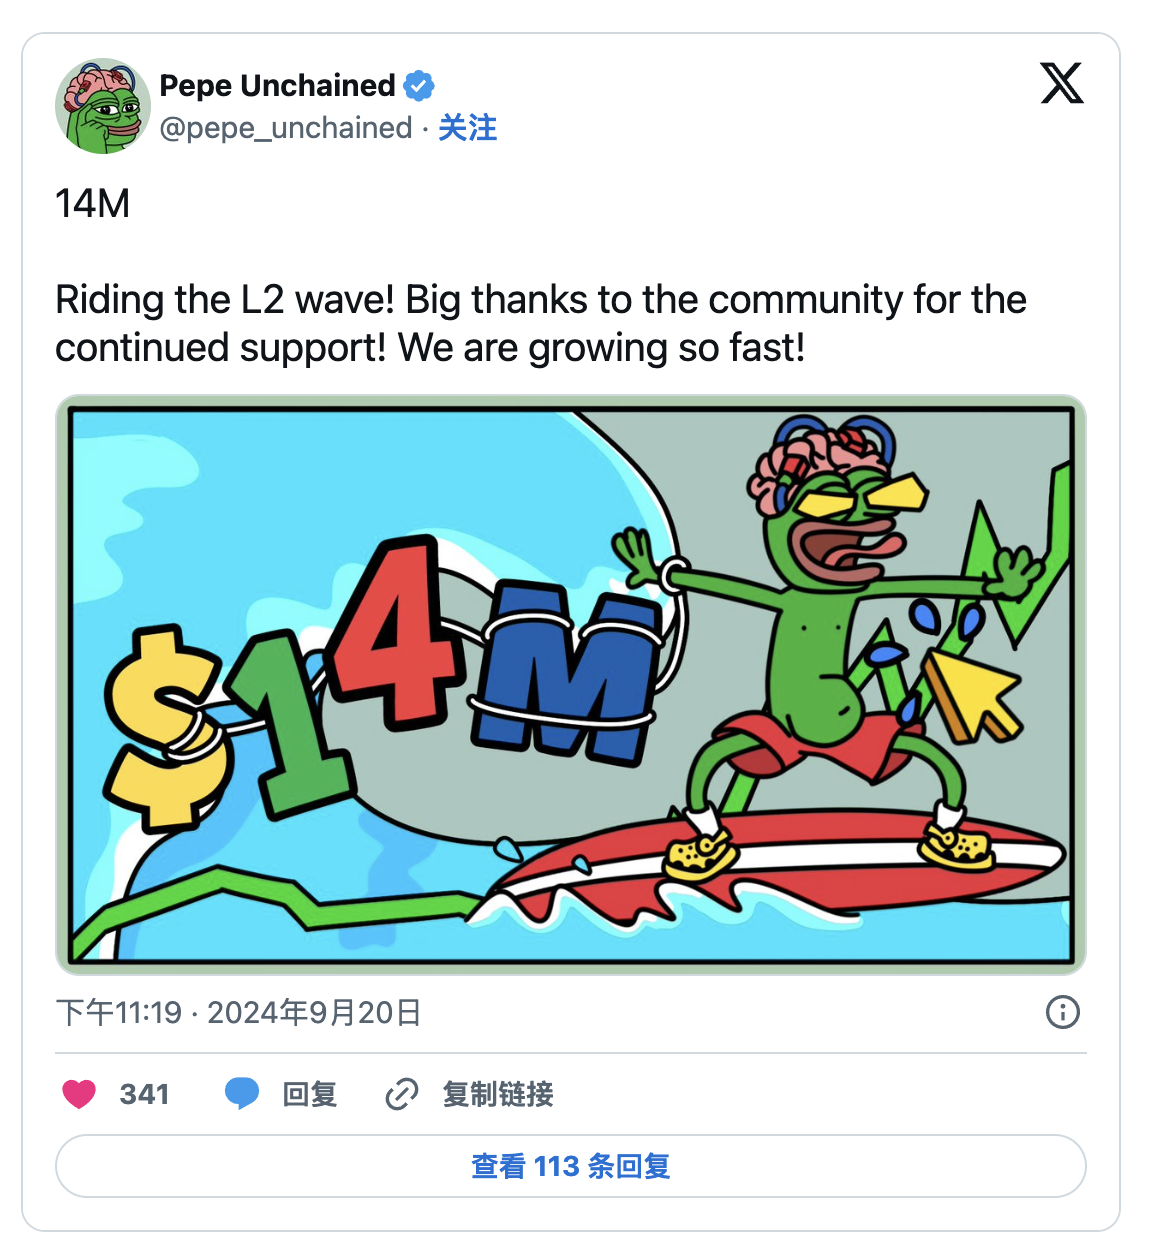1162x1260 pixels.
Task: Open the tweet info circle icon
Action: pyautogui.click(x=1062, y=1012)
